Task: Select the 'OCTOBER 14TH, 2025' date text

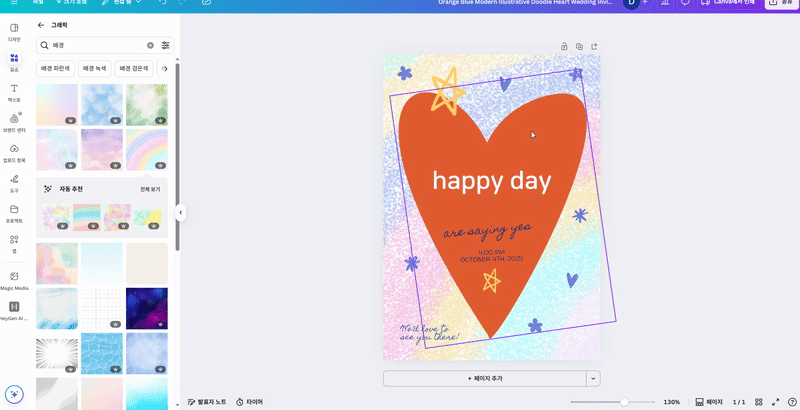Action: coord(491,259)
